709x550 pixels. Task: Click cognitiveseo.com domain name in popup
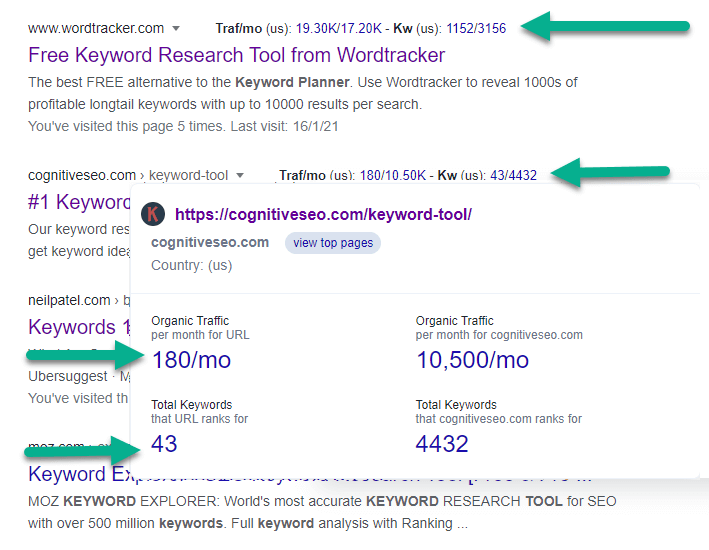[x=210, y=242]
